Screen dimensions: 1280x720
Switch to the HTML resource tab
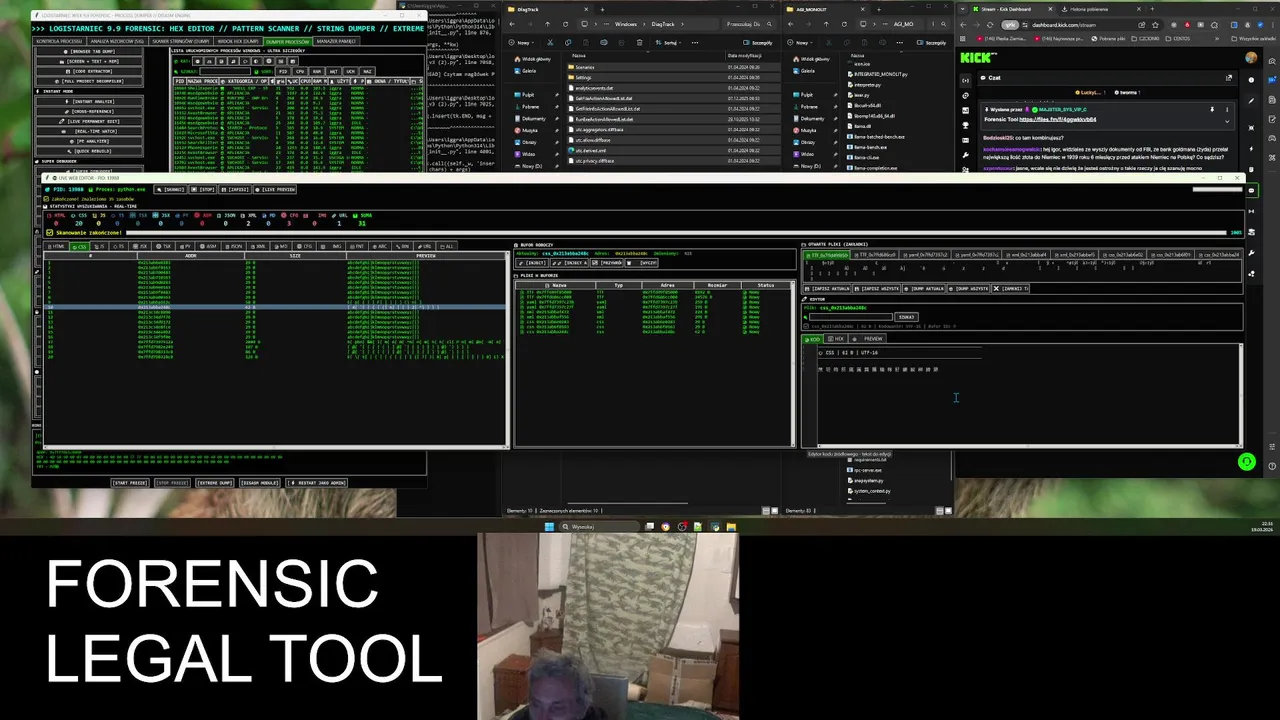pos(57,246)
